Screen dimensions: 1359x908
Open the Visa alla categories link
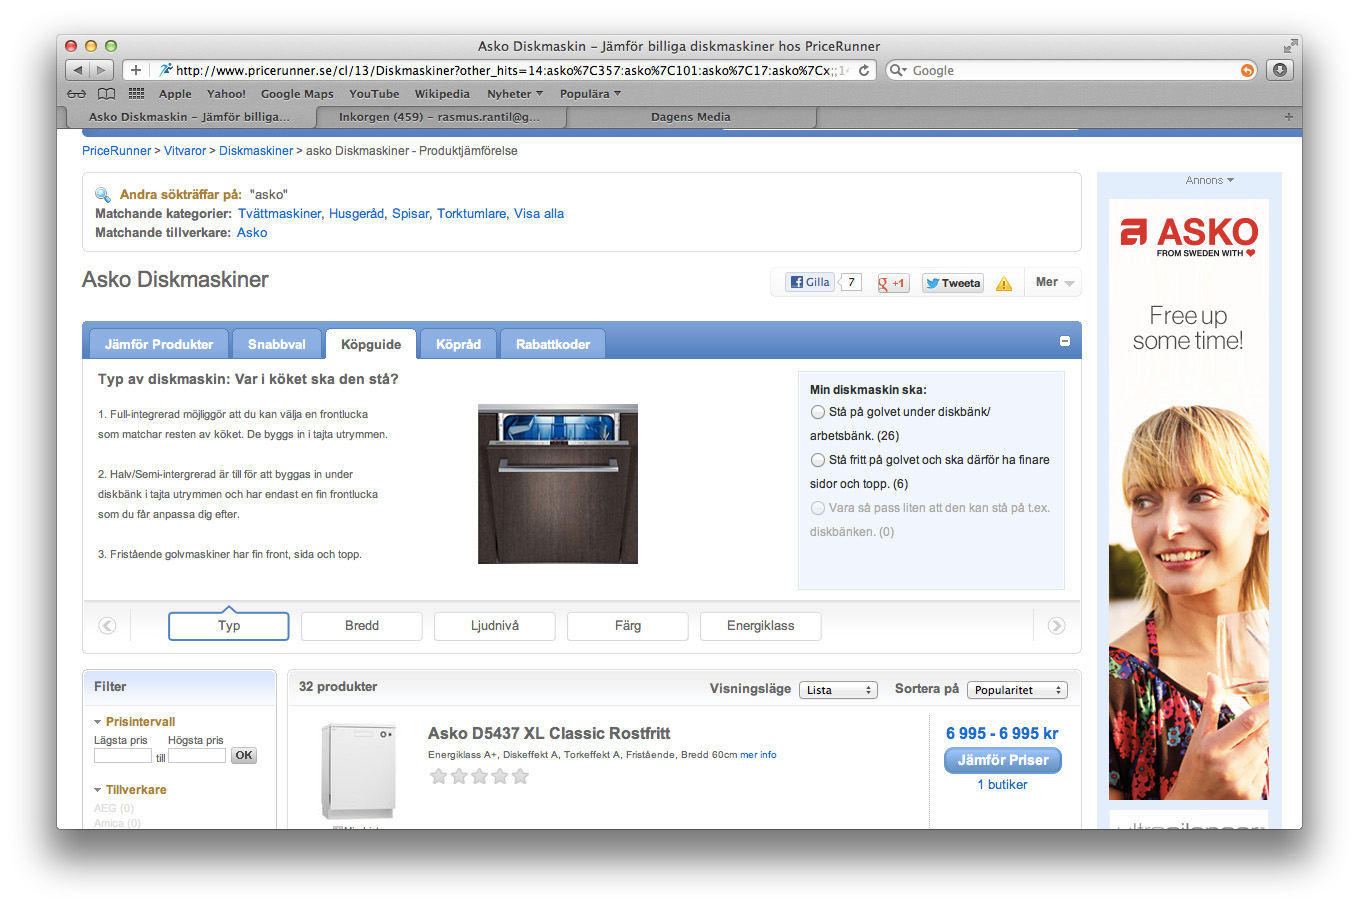pyautogui.click(x=539, y=214)
